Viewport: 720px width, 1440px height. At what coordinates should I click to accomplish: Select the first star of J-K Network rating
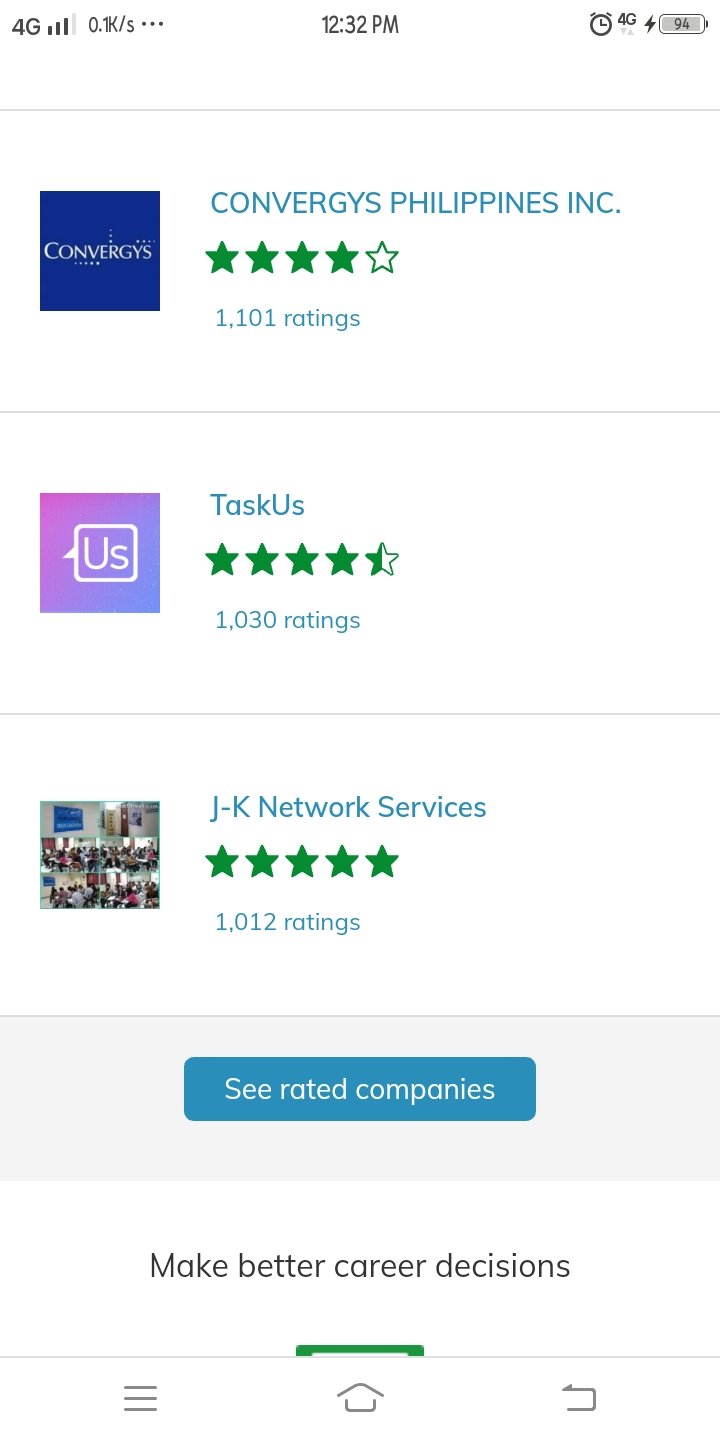pos(222,861)
